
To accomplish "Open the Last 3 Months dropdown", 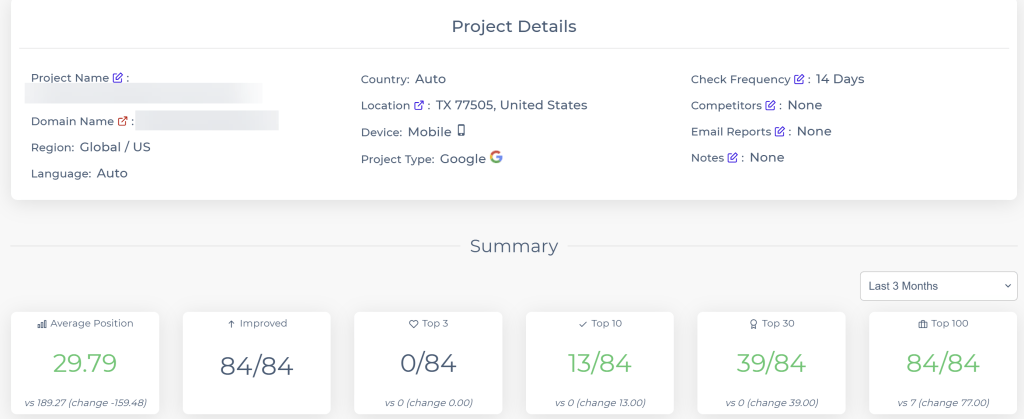I will (938, 286).
